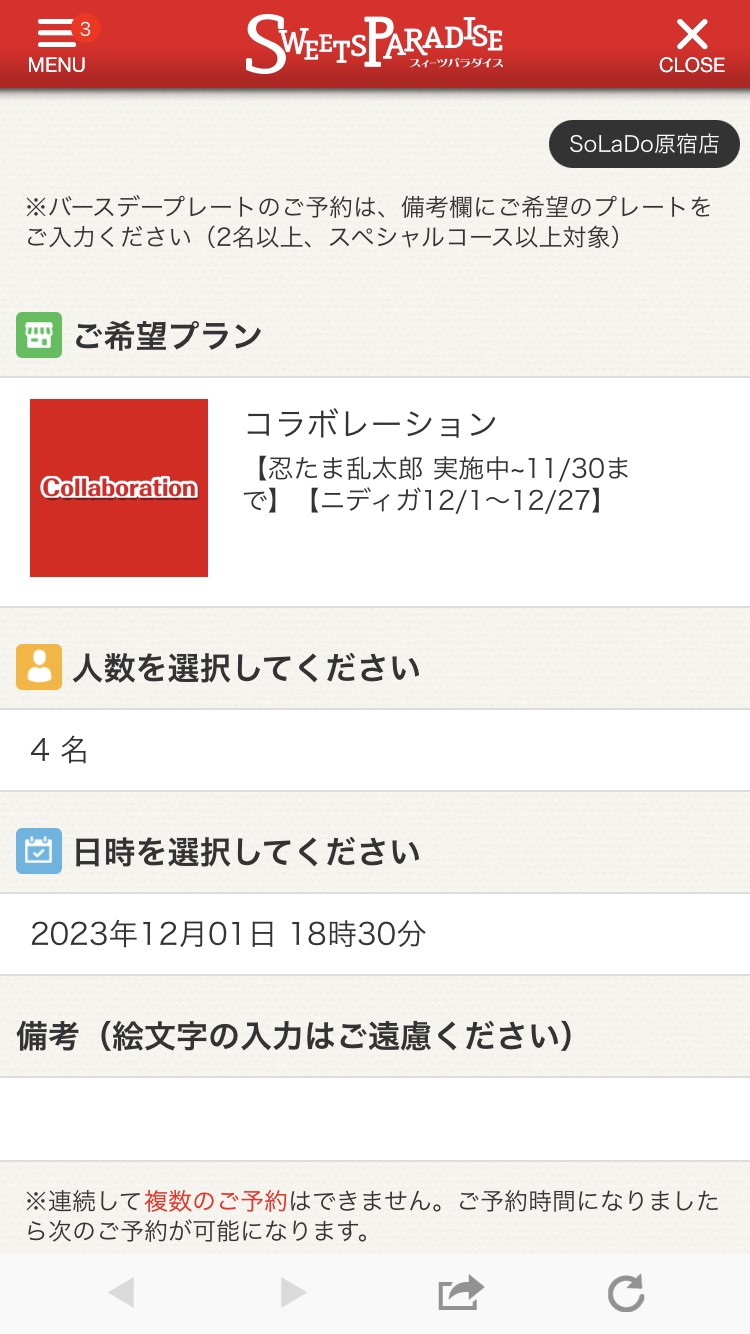Go back with the browser back arrow

point(121,1293)
